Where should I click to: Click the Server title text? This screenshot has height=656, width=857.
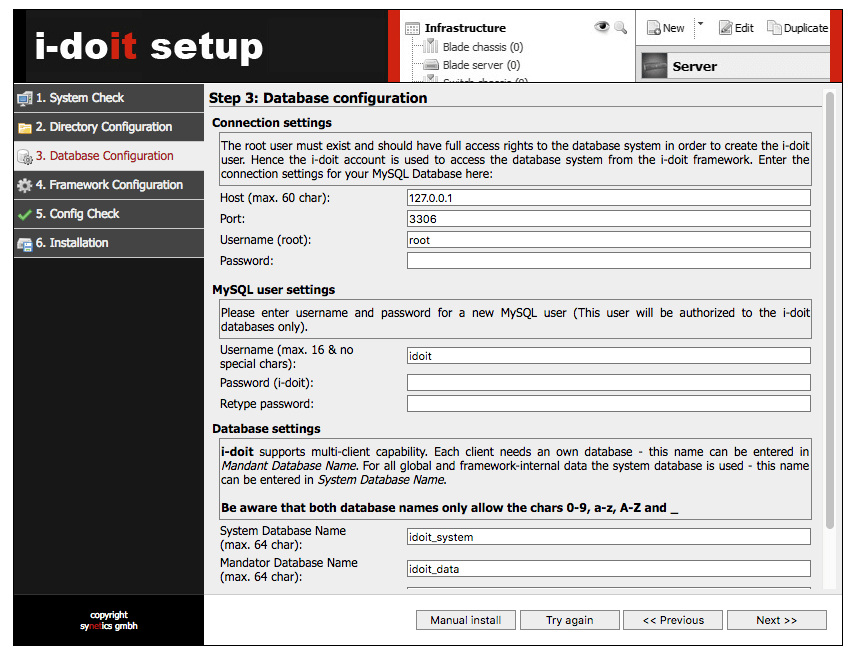(x=695, y=67)
